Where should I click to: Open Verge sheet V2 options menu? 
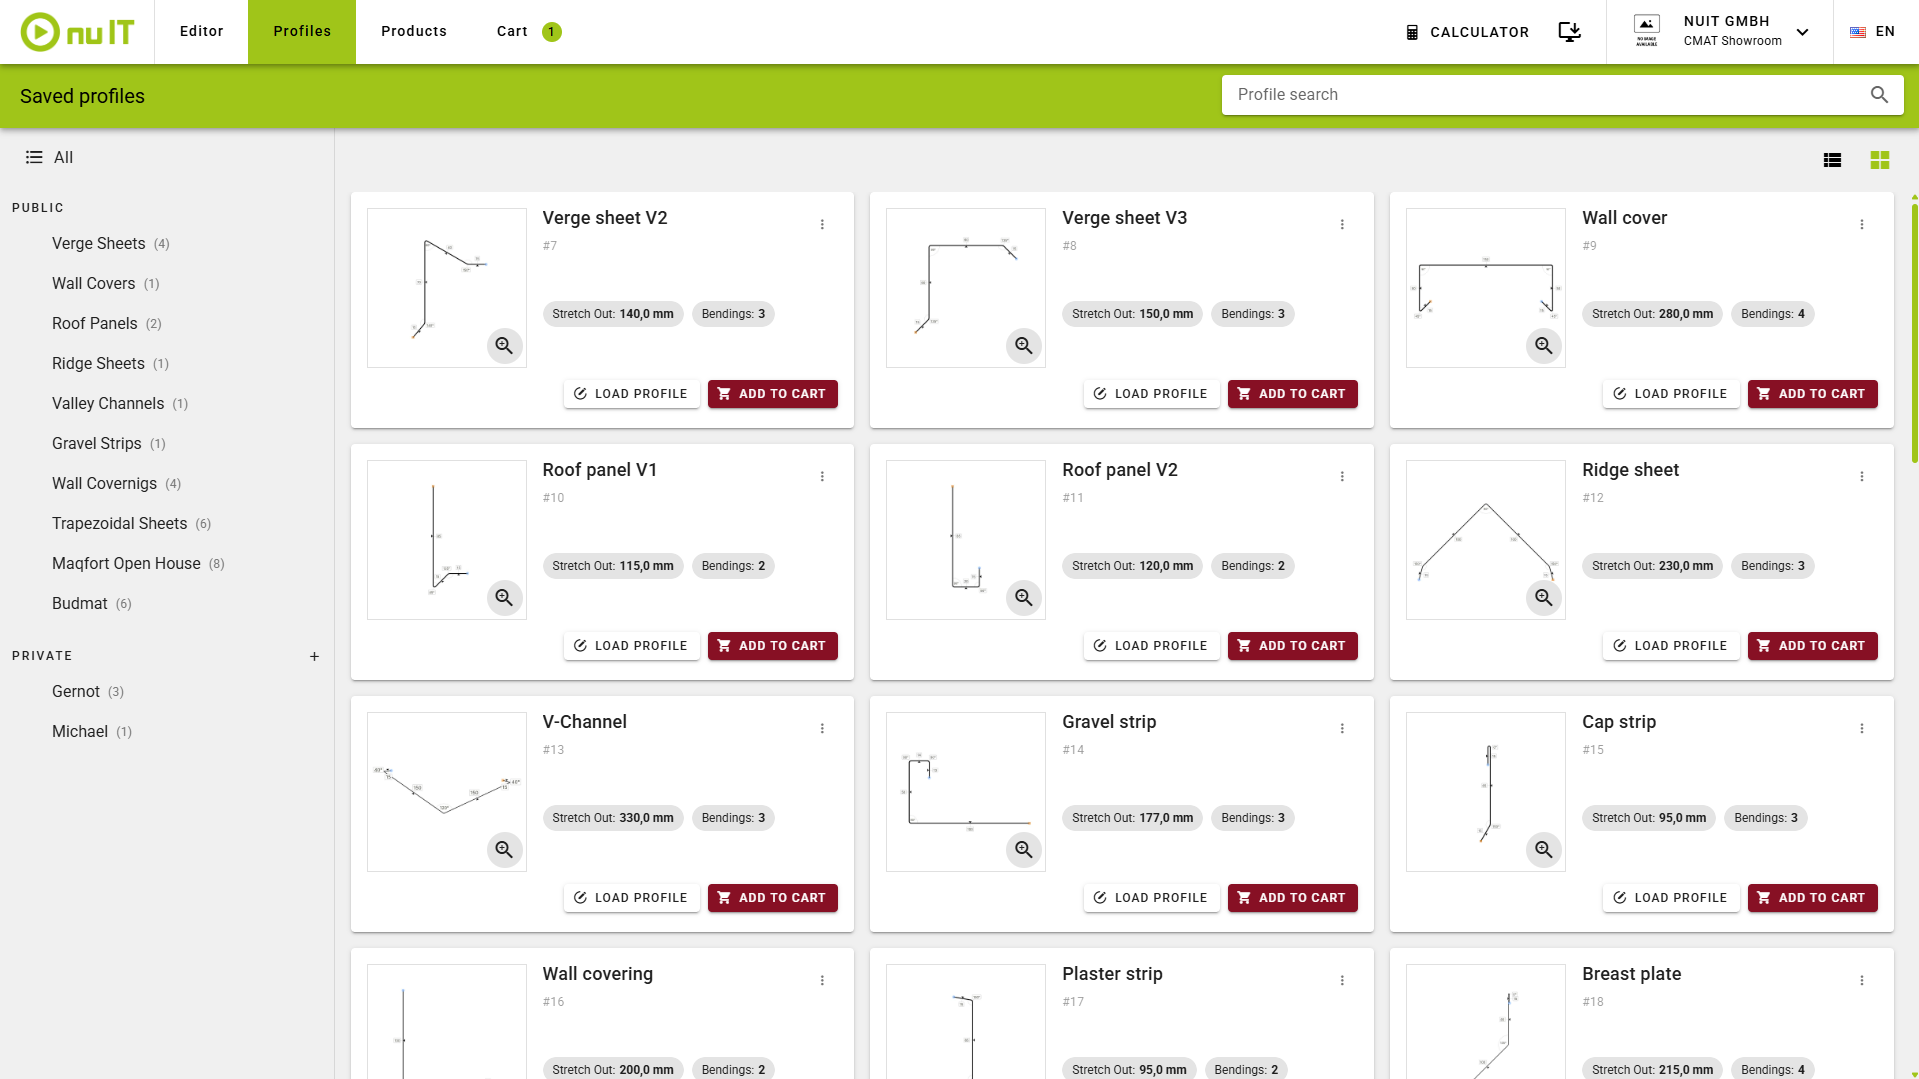tap(822, 225)
